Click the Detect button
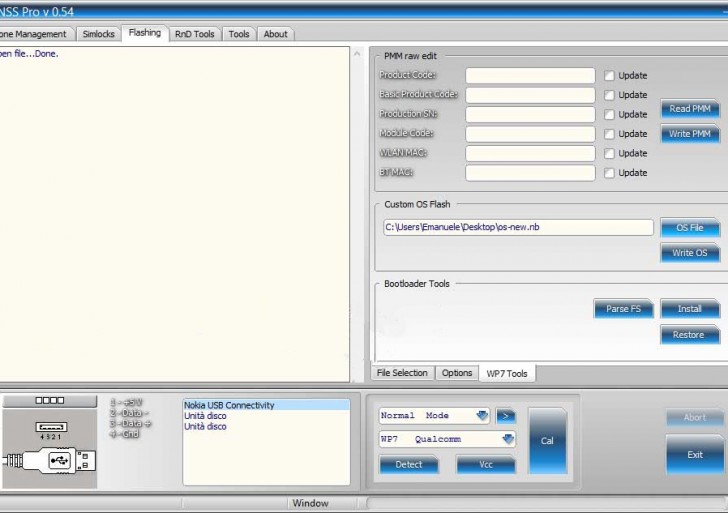This screenshot has height=513, width=728. pos(409,465)
